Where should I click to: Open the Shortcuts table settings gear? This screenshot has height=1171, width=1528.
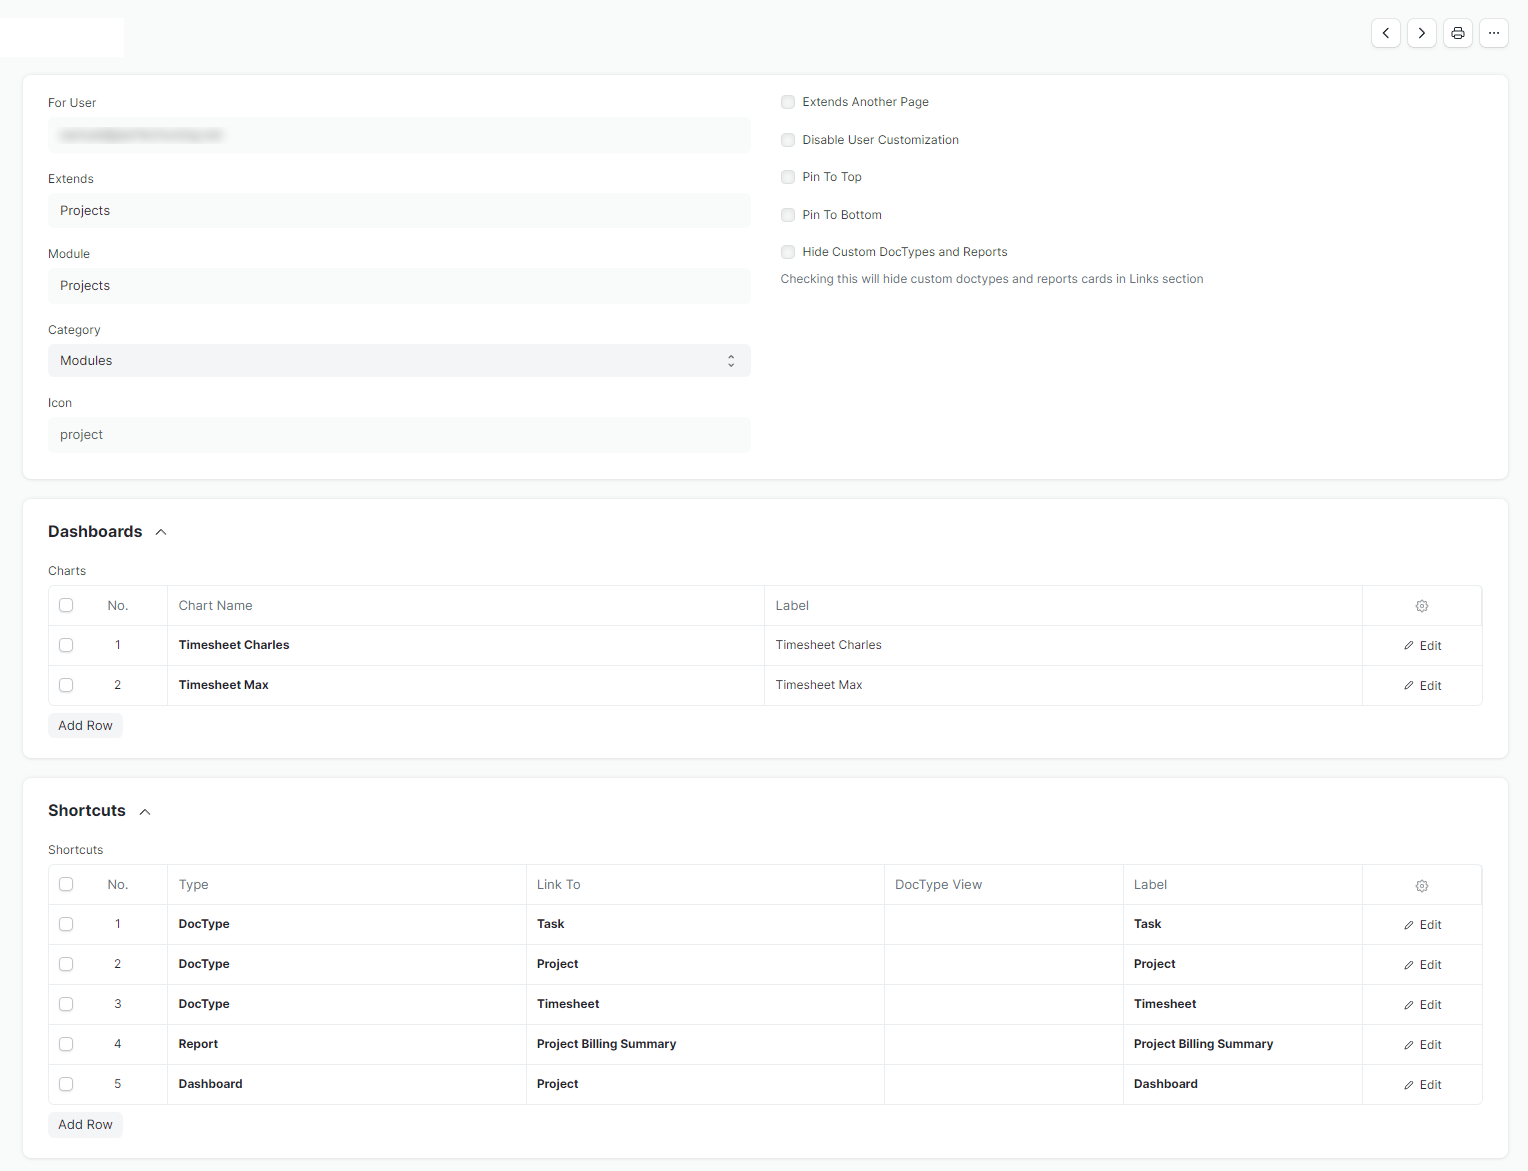pyautogui.click(x=1421, y=885)
